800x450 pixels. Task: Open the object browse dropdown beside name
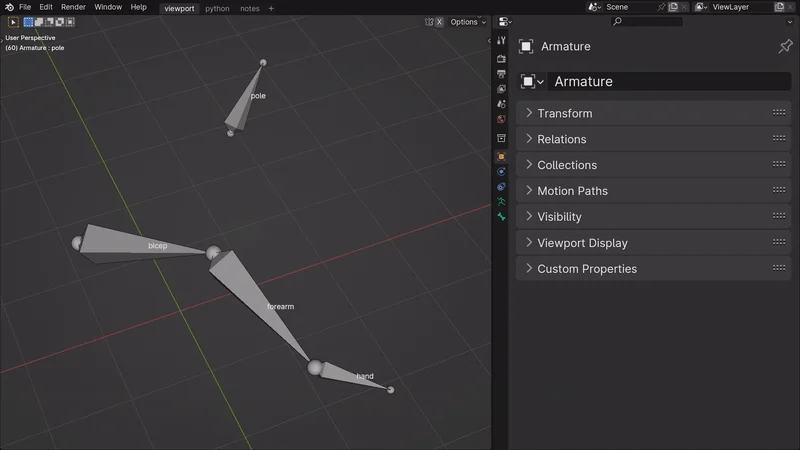532,82
